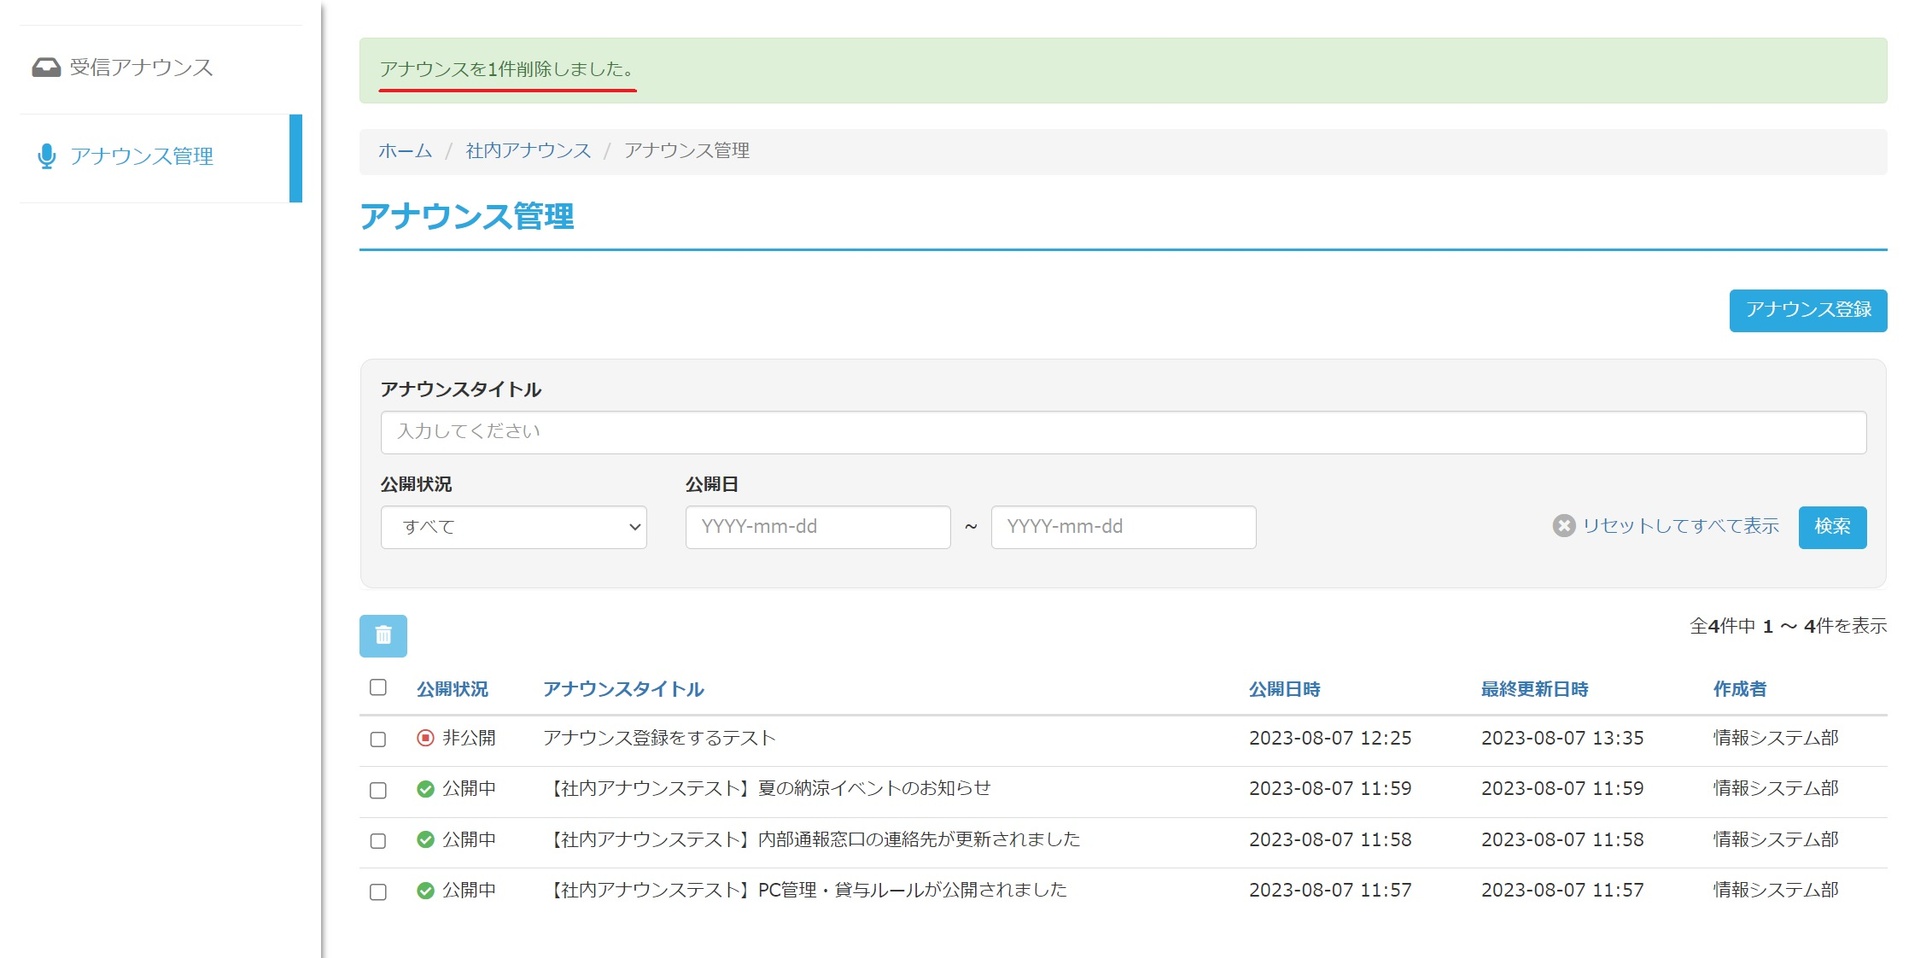Sort by アナウンスタイトル column header
Screen dimensions: 1920x958
(623, 689)
